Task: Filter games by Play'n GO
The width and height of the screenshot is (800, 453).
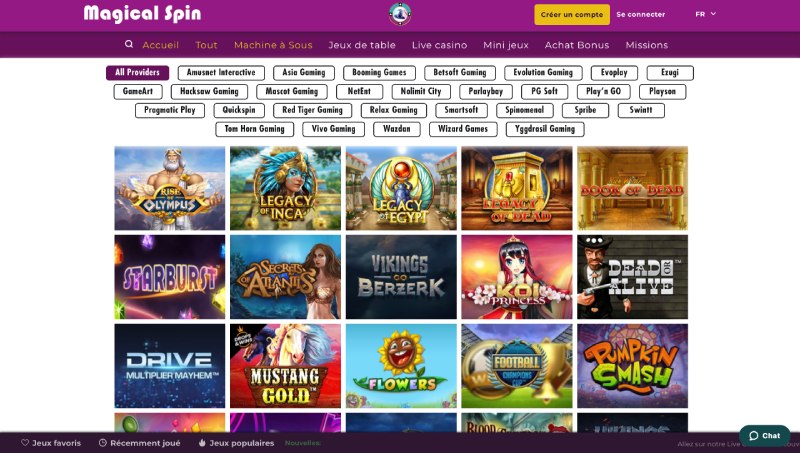Action: pyautogui.click(x=604, y=91)
